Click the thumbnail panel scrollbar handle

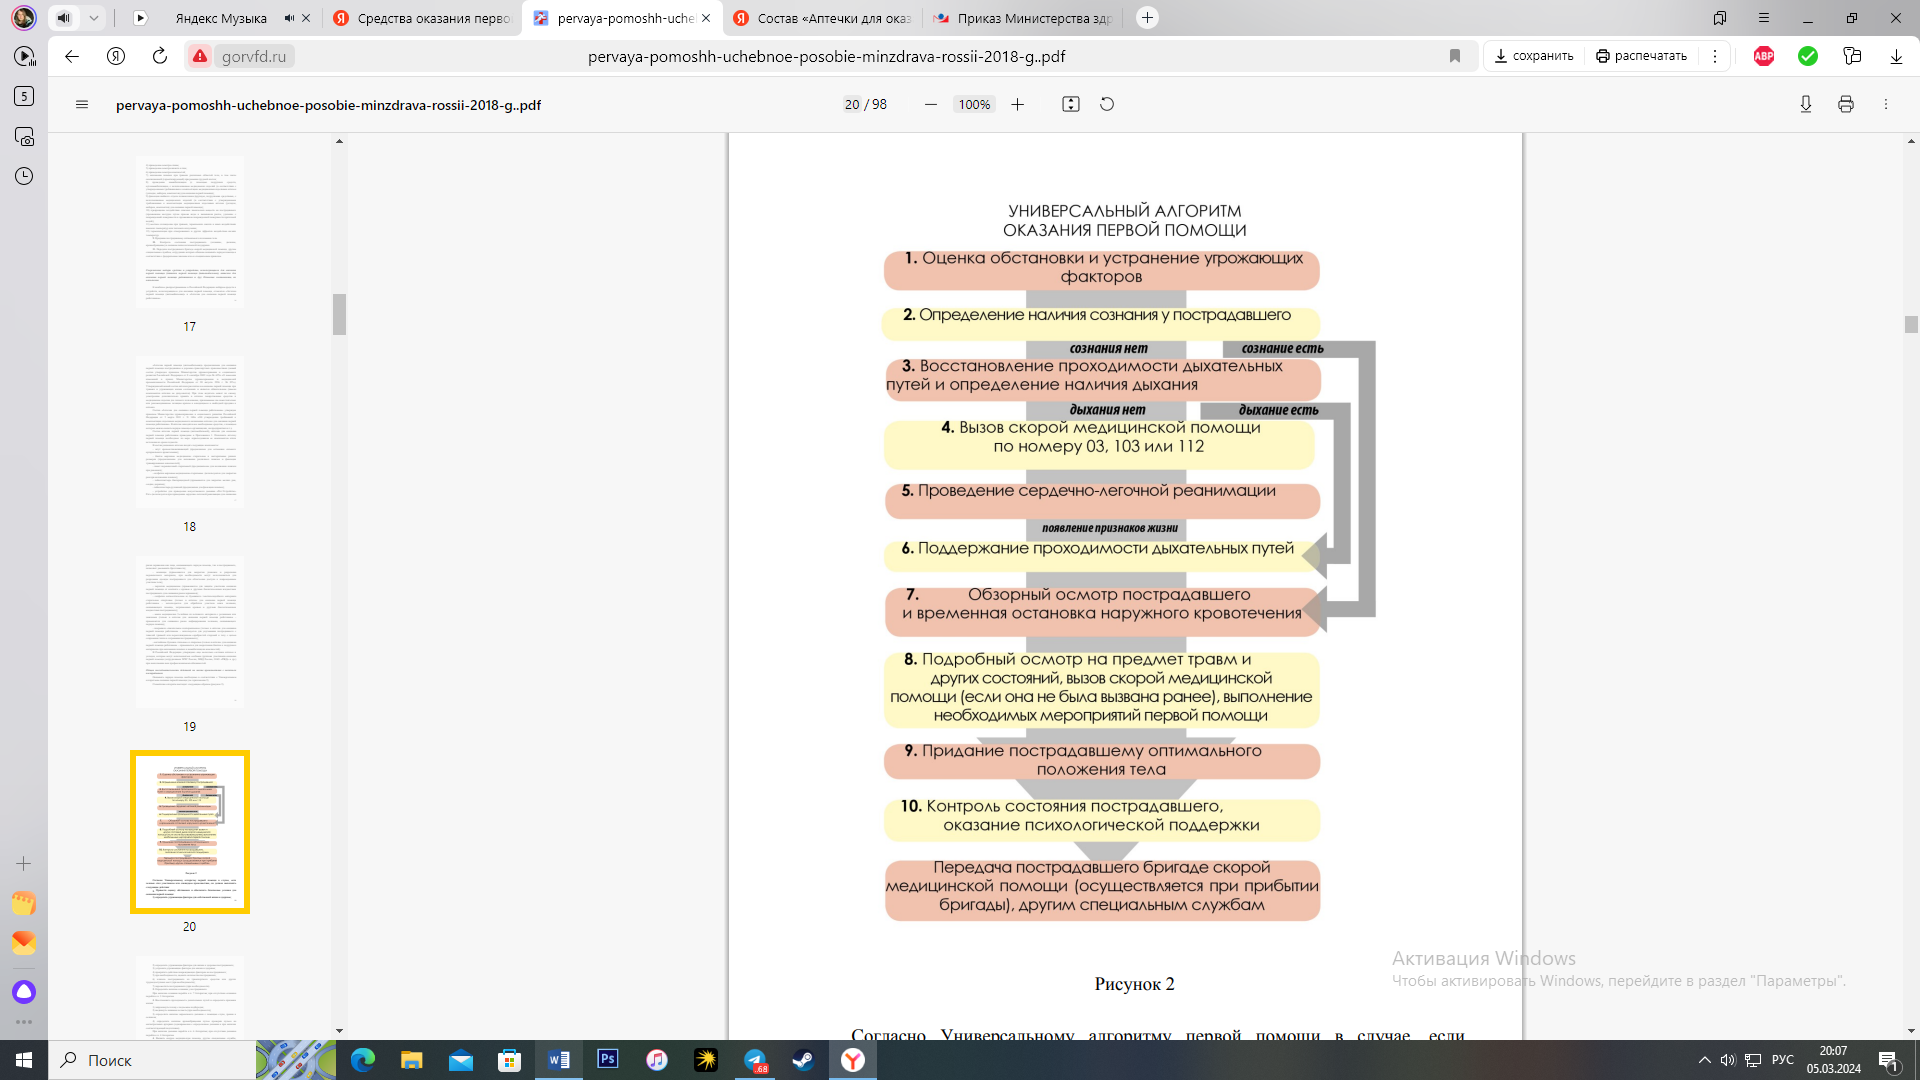[340, 315]
